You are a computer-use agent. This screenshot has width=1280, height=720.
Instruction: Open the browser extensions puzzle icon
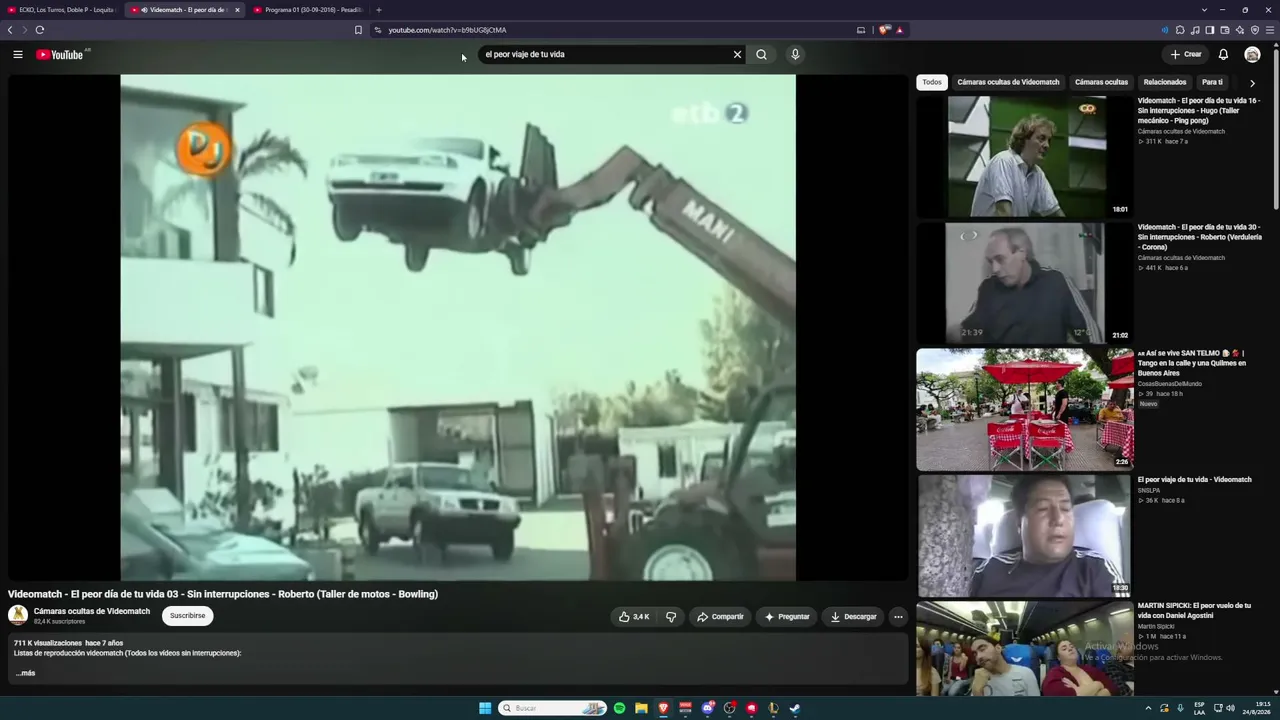click(x=1180, y=30)
